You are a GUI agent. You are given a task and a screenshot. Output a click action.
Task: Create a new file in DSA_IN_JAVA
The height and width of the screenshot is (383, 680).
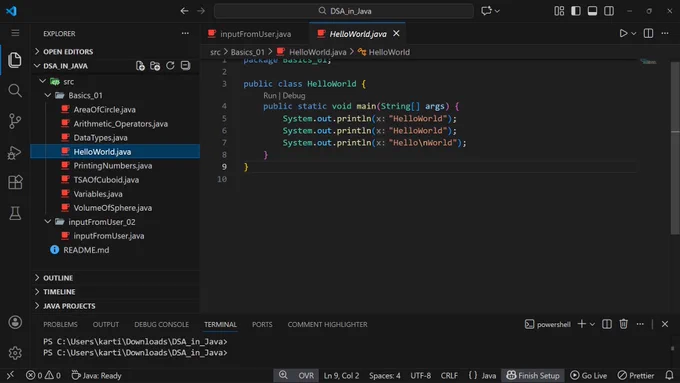pyautogui.click(x=140, y=65)
